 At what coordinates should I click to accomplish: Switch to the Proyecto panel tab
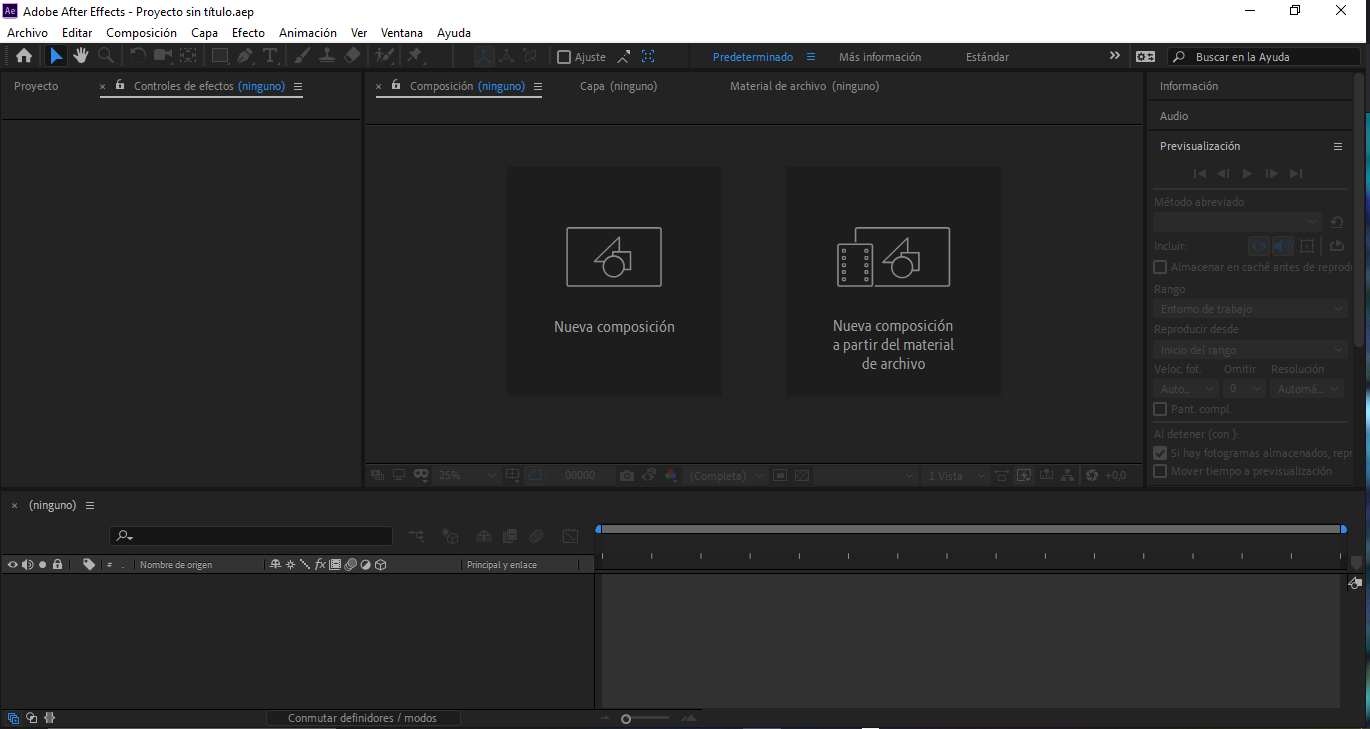(x=36, y=86)
